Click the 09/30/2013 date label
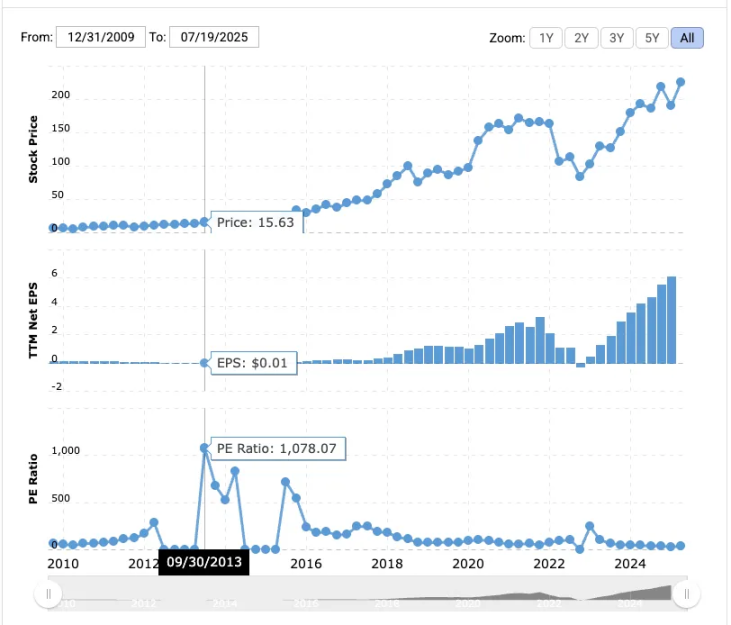 [x=204, y=562]
